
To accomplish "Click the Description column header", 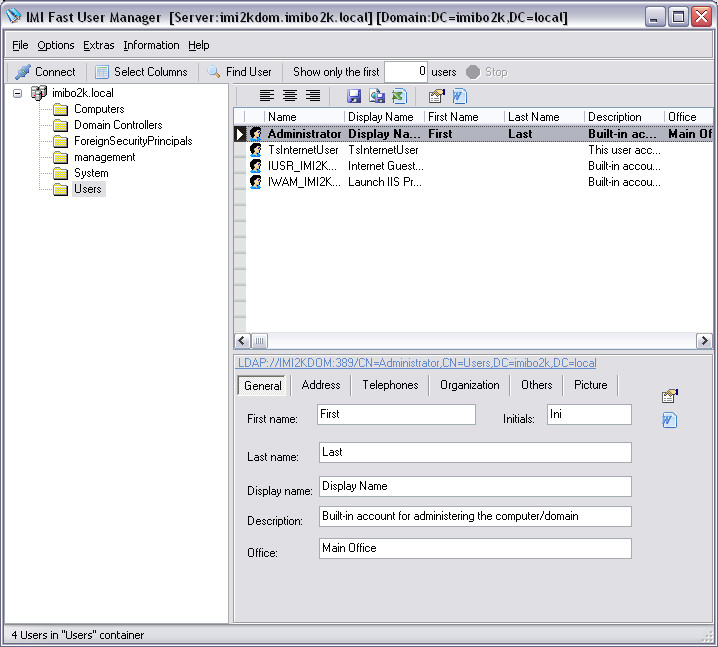I will (x=624, y=117).
